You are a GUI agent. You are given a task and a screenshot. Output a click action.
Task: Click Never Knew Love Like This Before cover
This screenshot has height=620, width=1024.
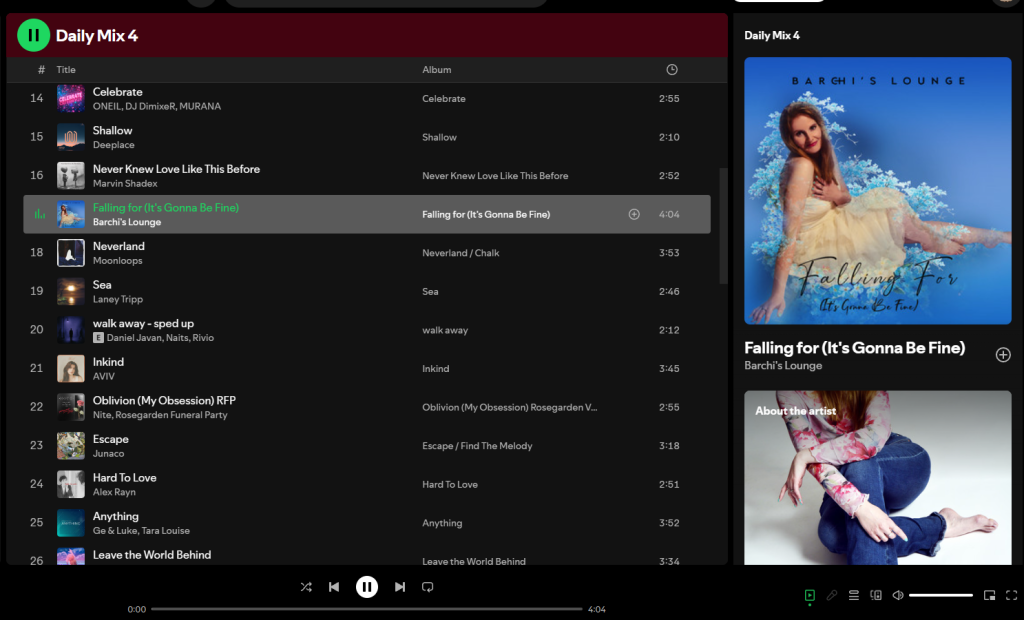pos(71,176)
